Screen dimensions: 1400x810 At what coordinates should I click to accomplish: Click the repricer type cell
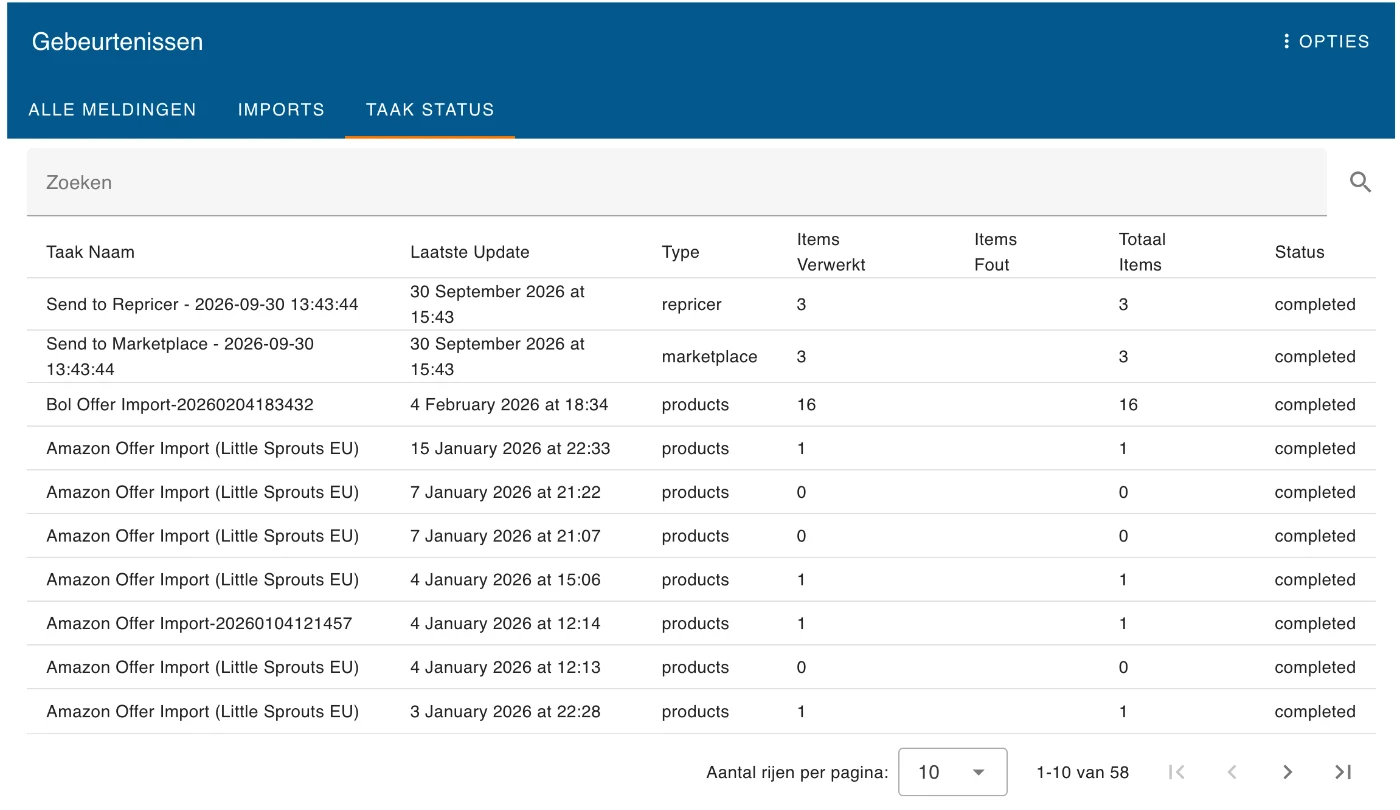[x=691, y=304]
